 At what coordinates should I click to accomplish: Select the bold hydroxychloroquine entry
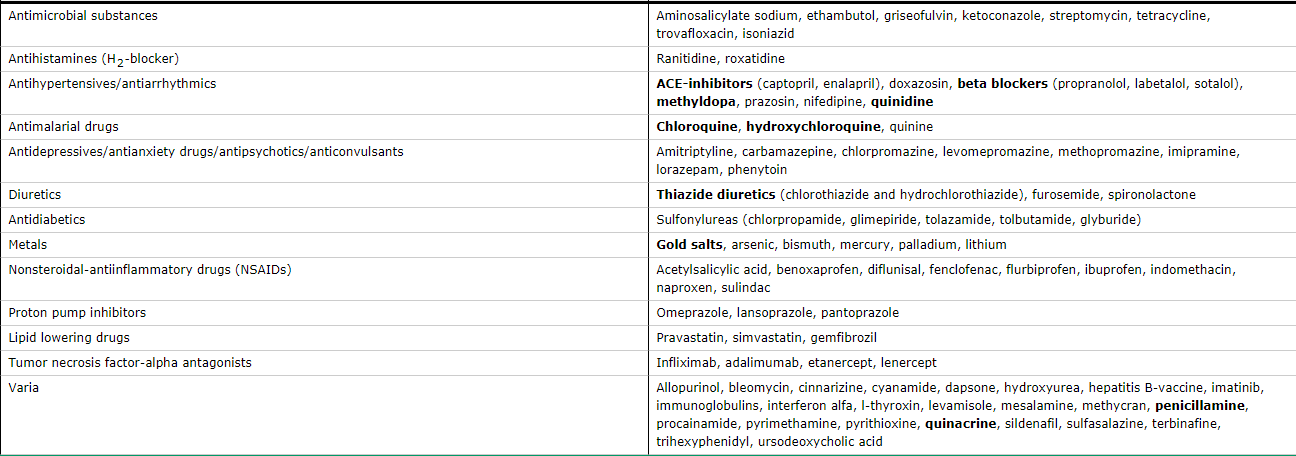click(x=813, y=127)
